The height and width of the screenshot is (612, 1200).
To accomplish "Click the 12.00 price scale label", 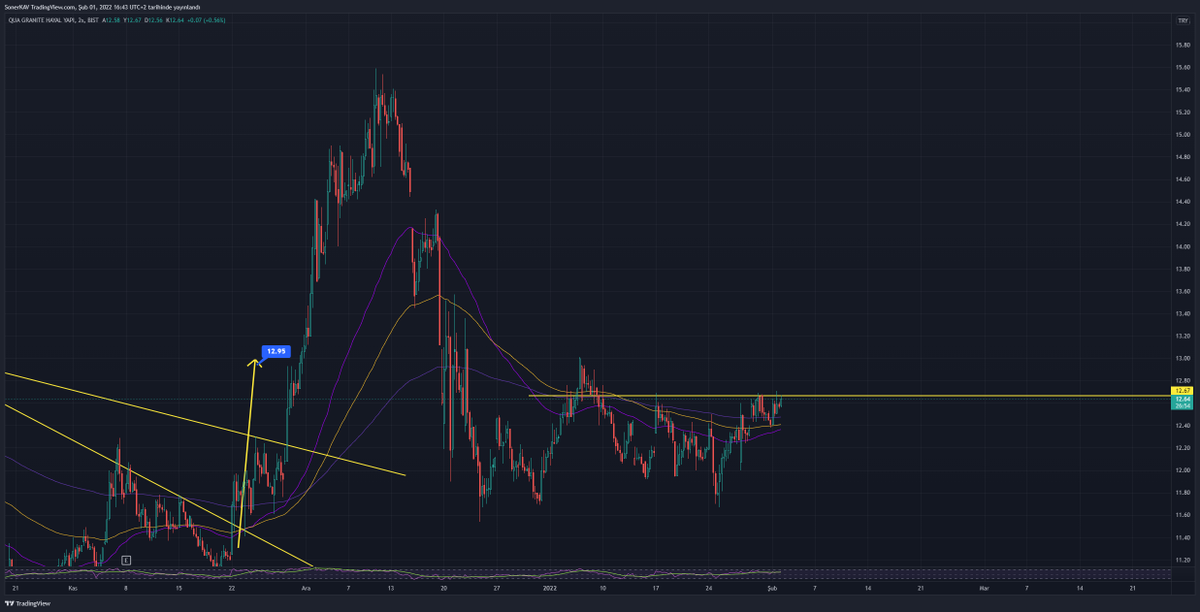I will pos(1182,470).
